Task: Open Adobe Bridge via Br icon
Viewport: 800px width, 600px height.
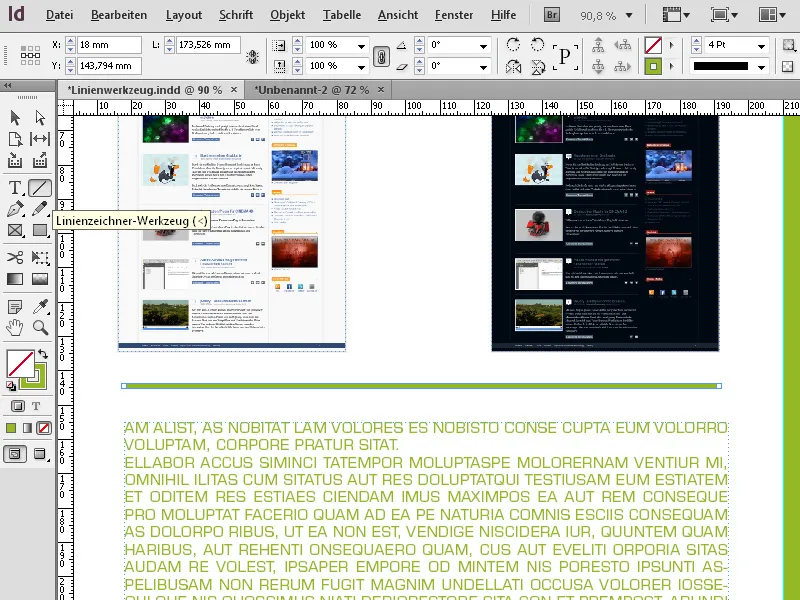Action: click(552, 15)
